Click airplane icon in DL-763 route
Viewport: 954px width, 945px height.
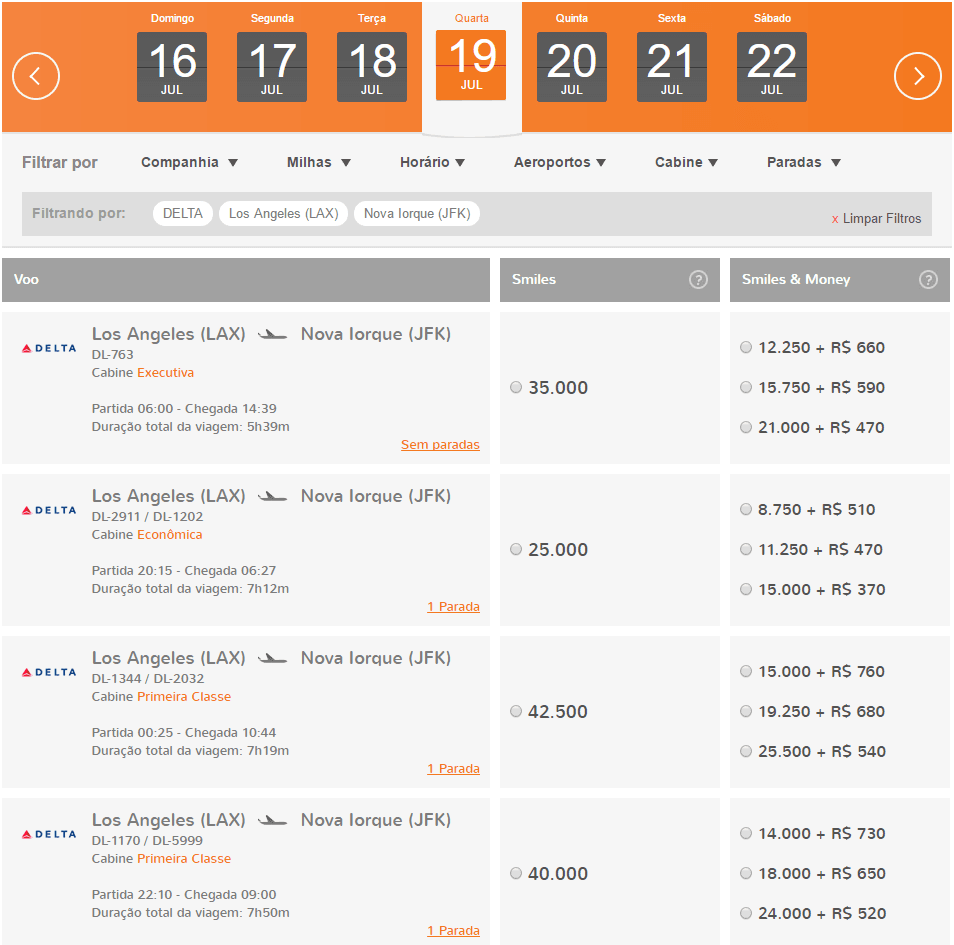273,335
